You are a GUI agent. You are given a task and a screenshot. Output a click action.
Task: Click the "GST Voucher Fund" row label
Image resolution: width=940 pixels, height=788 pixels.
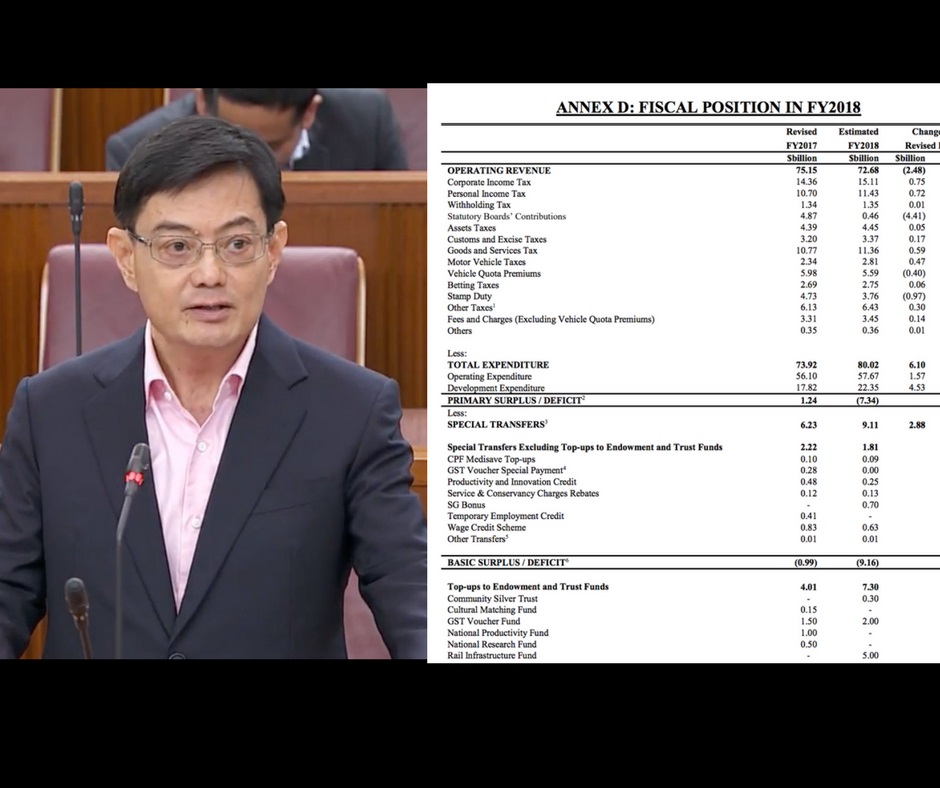[x=484, y=621]
